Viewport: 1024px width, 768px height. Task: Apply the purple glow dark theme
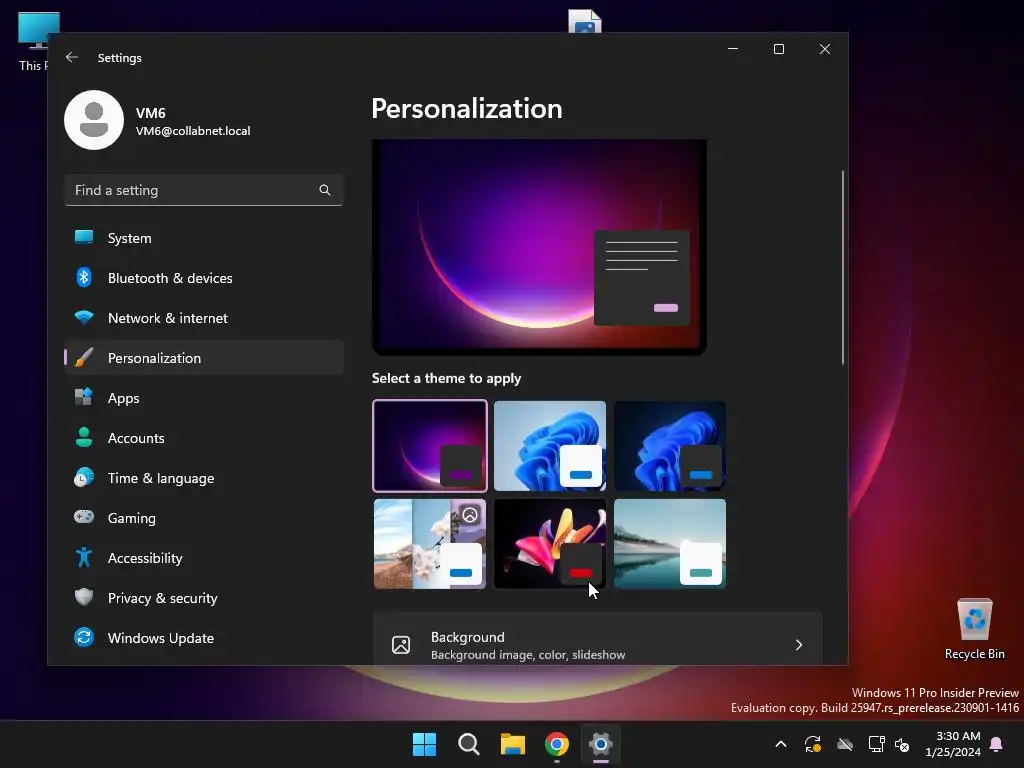(430, 445)
